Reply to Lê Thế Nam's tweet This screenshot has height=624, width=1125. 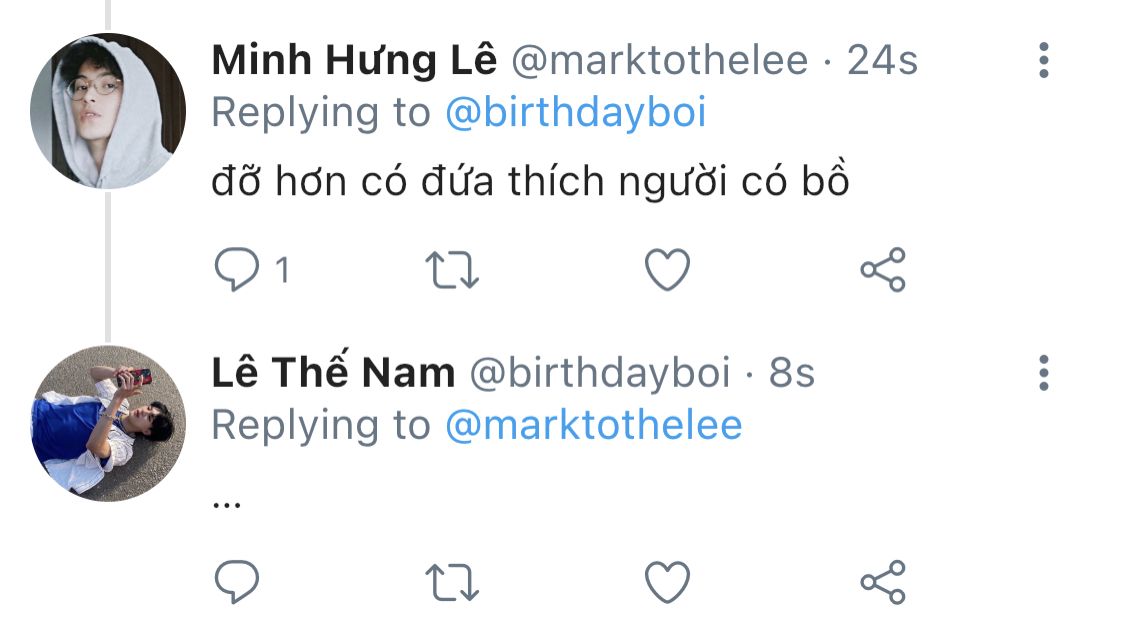[x=237, y=582]
